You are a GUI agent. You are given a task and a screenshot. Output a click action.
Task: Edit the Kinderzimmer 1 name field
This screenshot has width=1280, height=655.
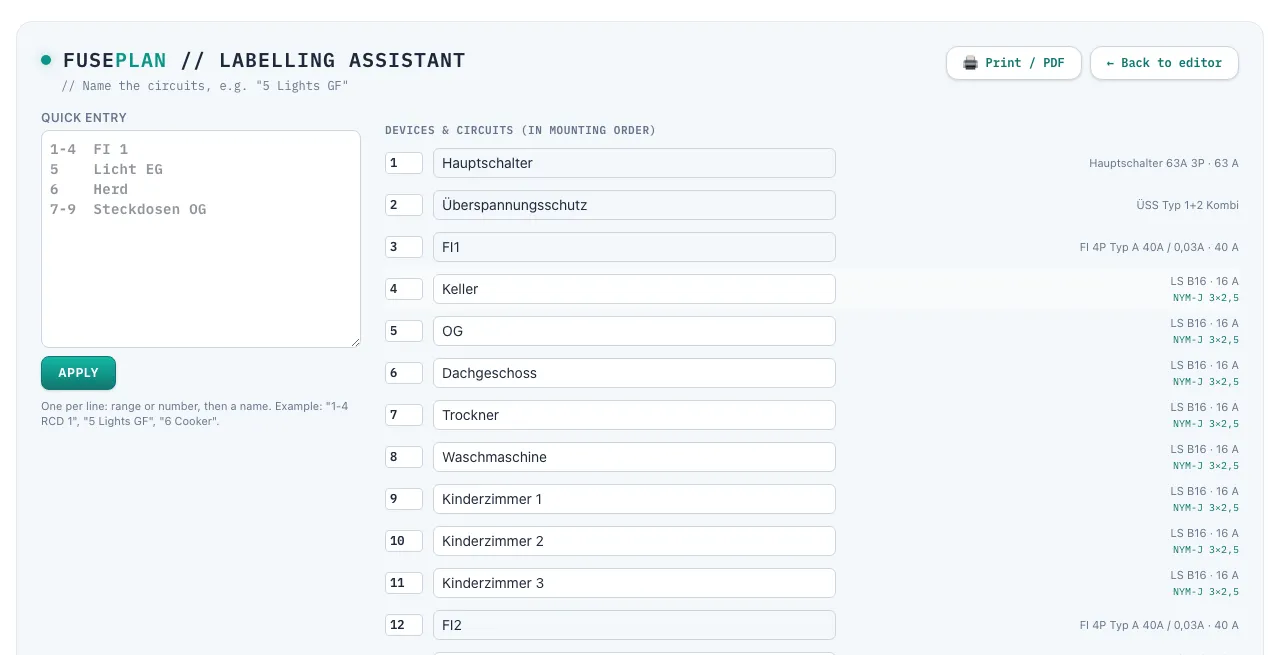[634, 499]
